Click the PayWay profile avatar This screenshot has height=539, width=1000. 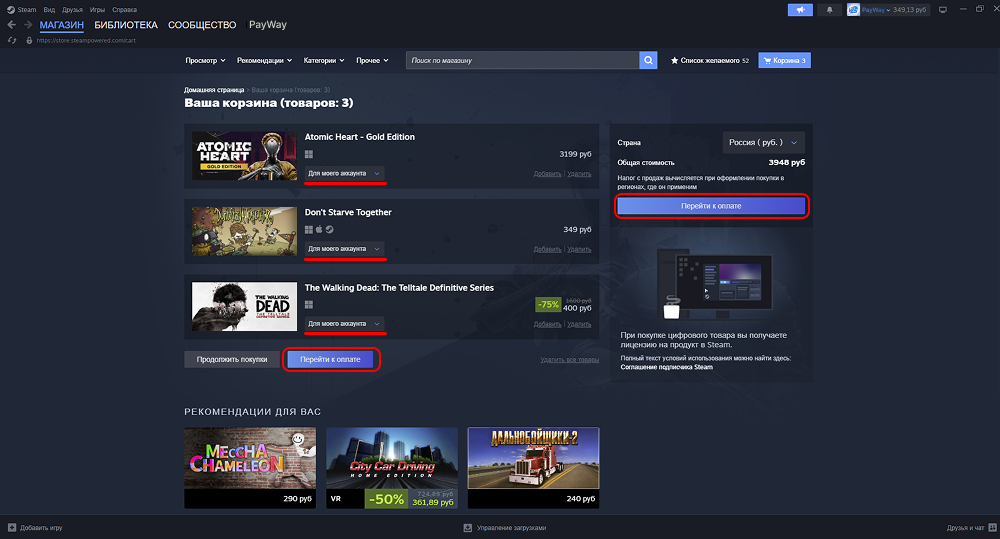pos(853,10)
